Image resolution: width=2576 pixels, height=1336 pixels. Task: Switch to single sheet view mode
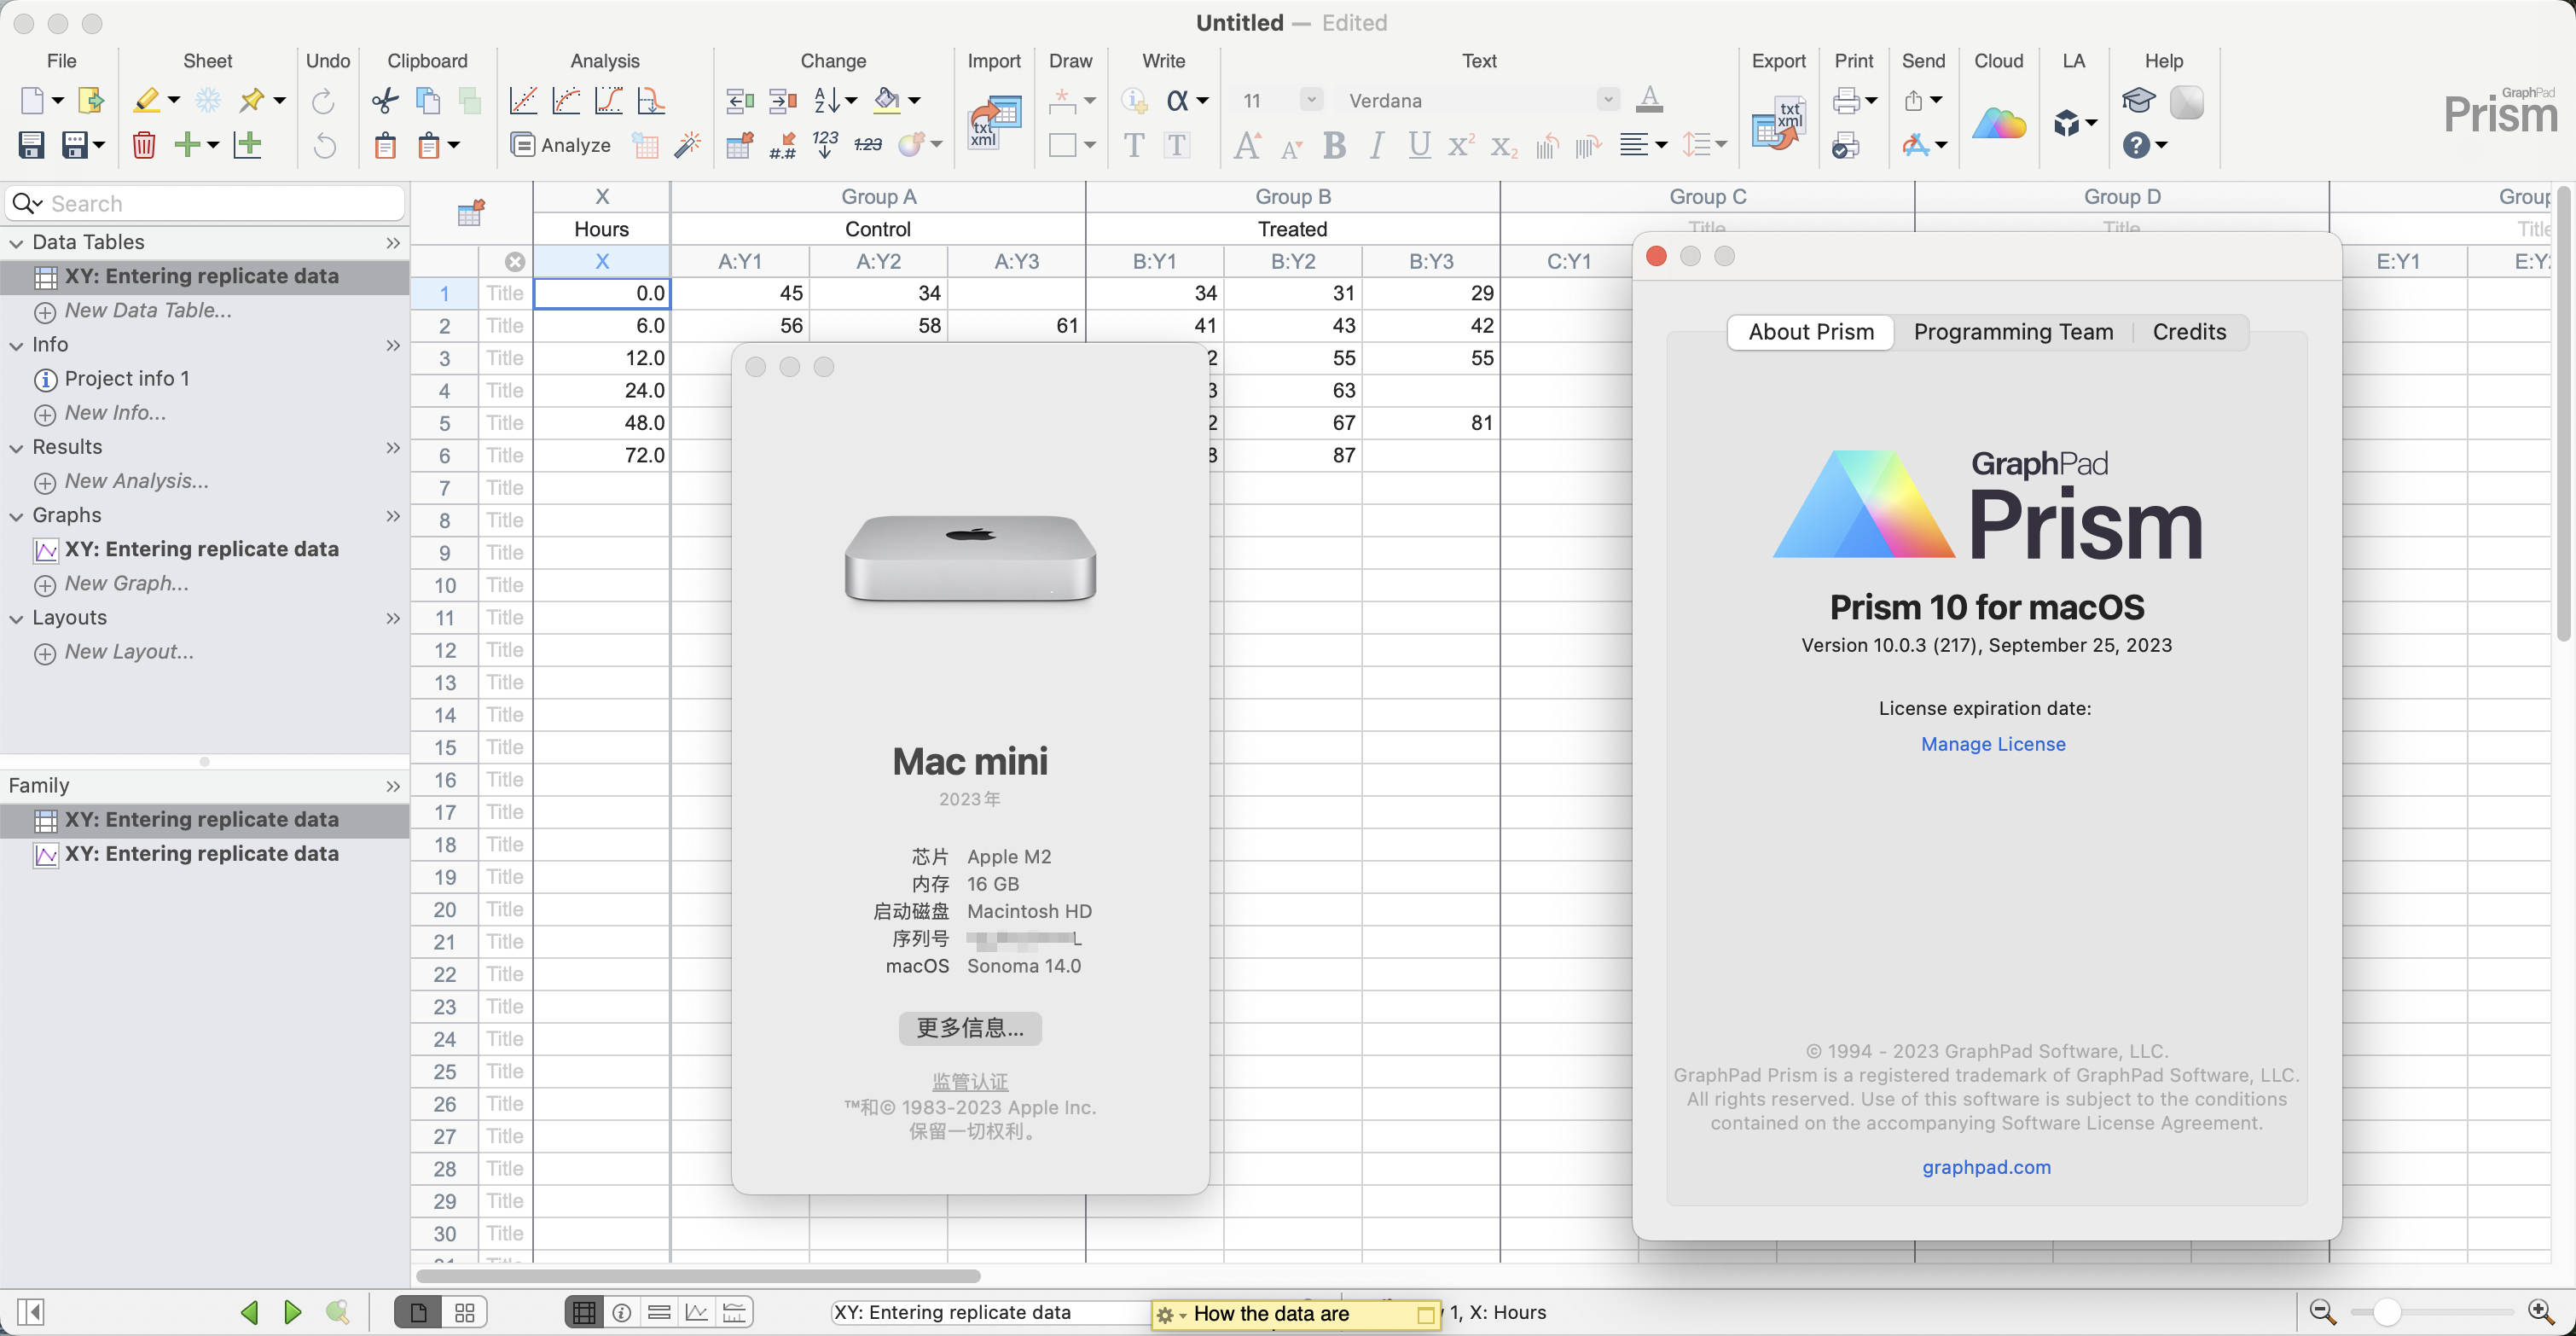pyautogui.click(x=418, y=1312)
